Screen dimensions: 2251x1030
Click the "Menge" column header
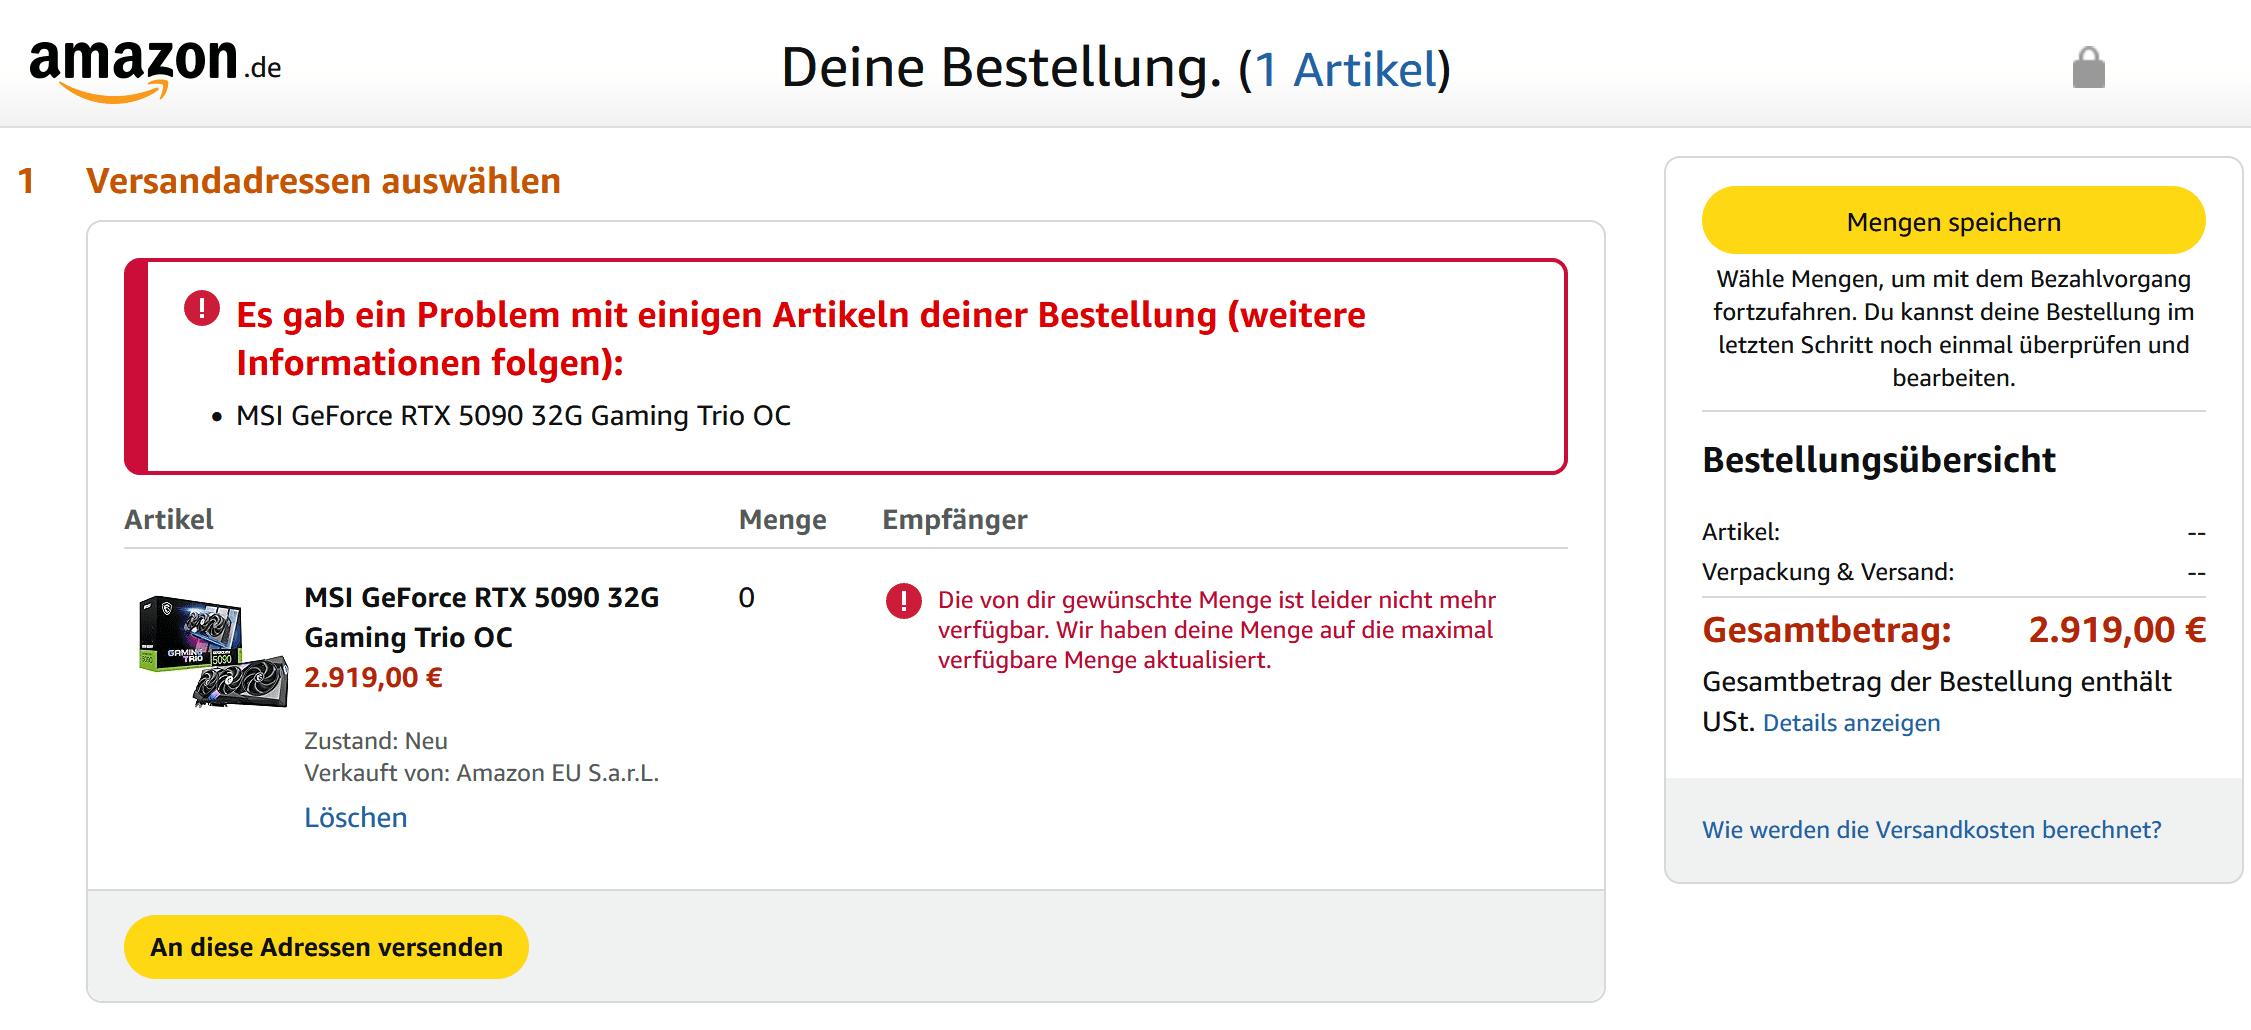pyautogui.click(x=782, y=520)
